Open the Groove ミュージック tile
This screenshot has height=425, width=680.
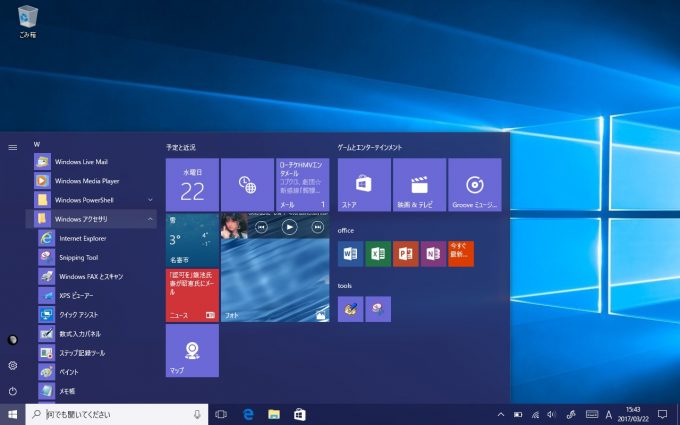[475, 185]
